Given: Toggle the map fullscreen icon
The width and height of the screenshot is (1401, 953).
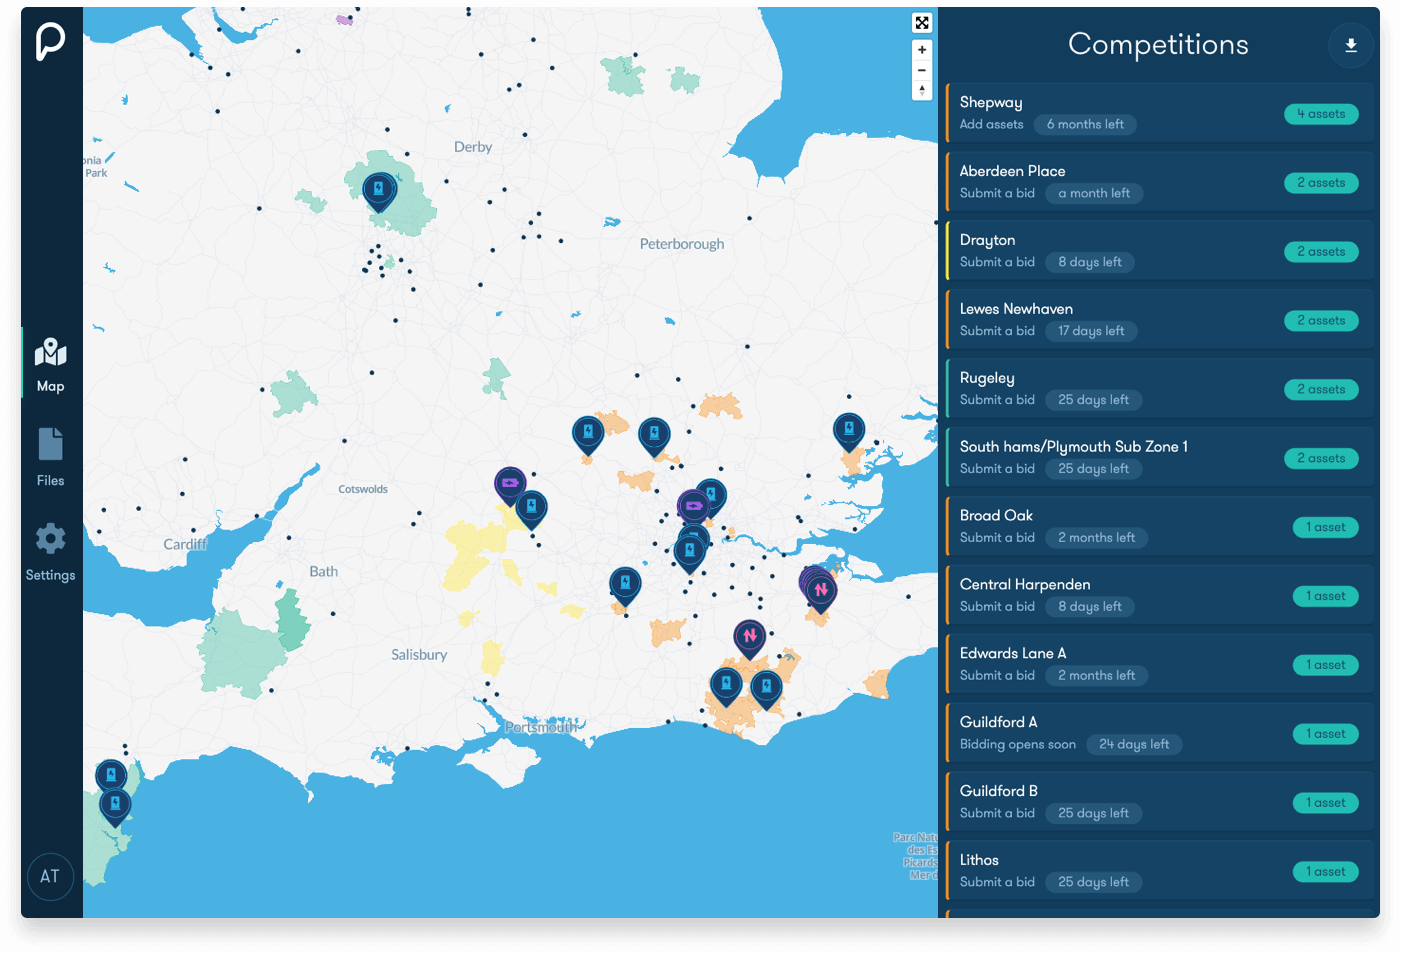Looking at the screenshot, I should (x=922, y=23).
